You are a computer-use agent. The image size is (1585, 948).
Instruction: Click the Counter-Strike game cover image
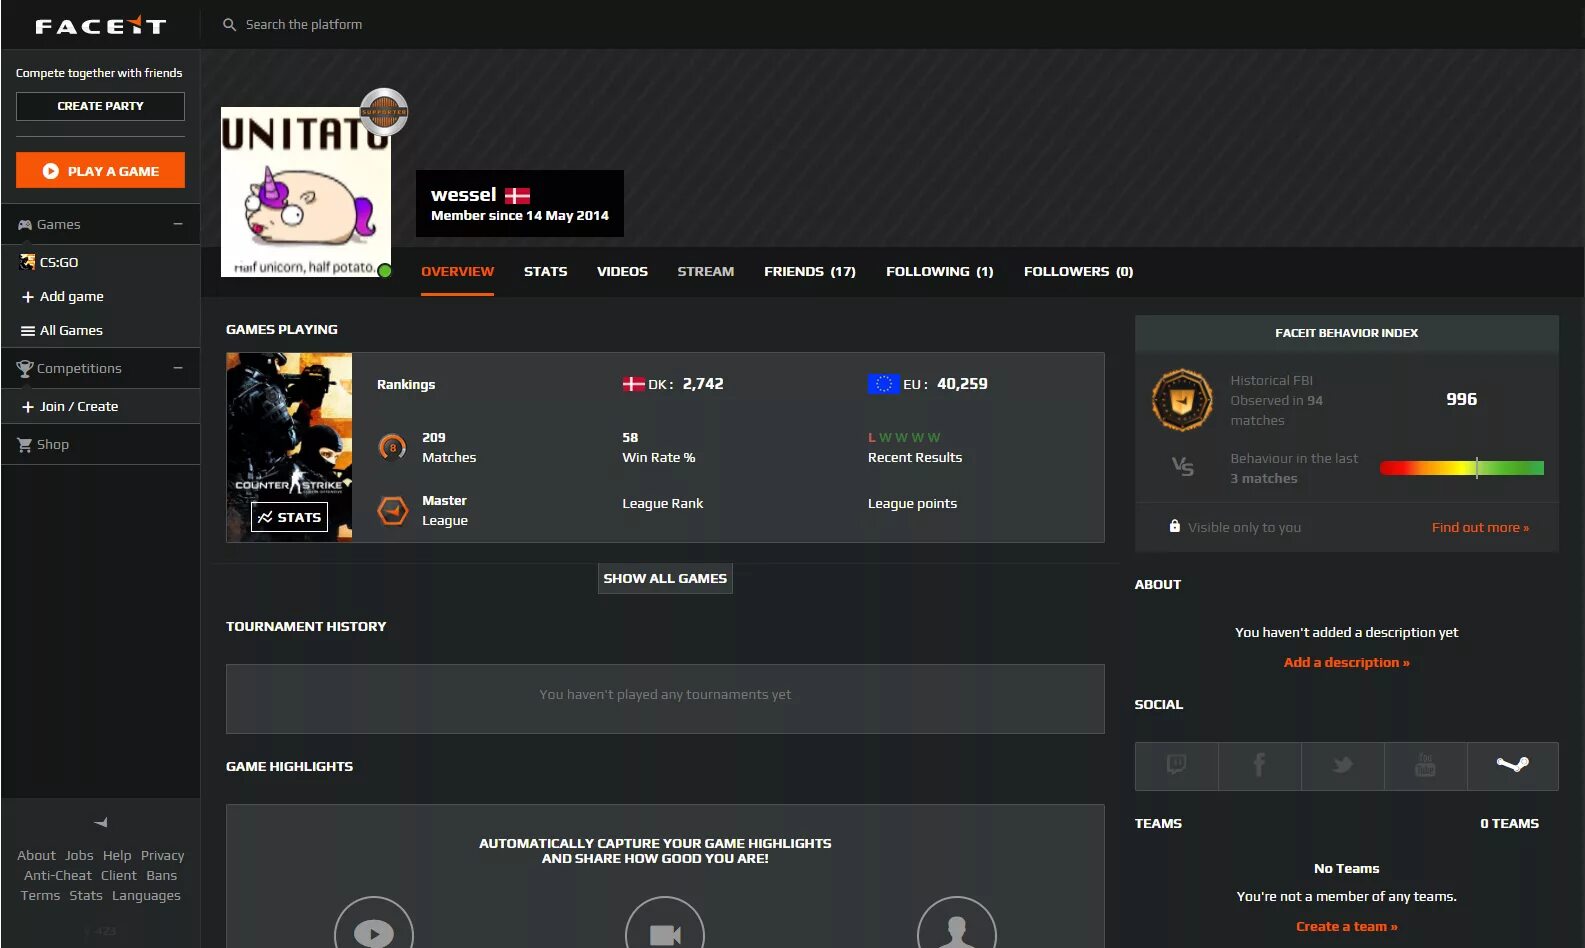pos(289,447)
